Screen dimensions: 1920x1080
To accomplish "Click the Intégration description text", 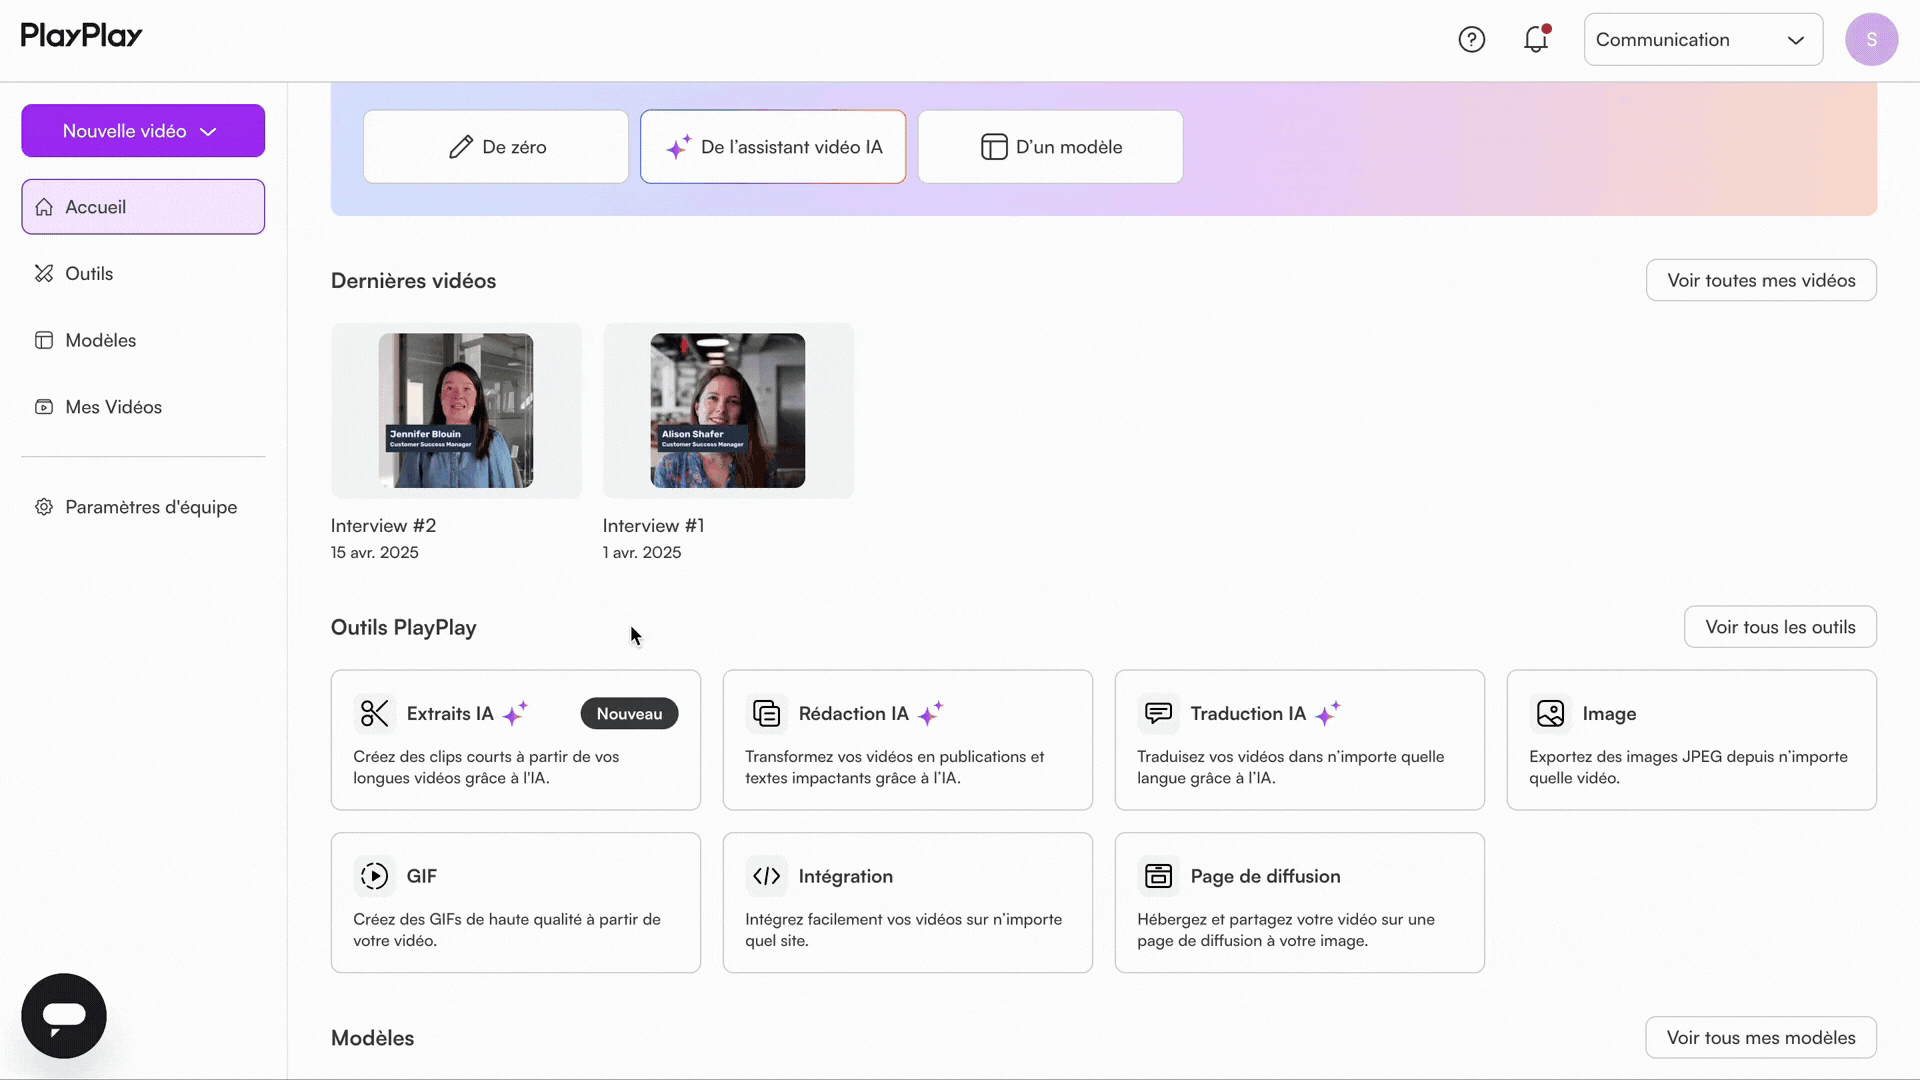I will [903, 930].
